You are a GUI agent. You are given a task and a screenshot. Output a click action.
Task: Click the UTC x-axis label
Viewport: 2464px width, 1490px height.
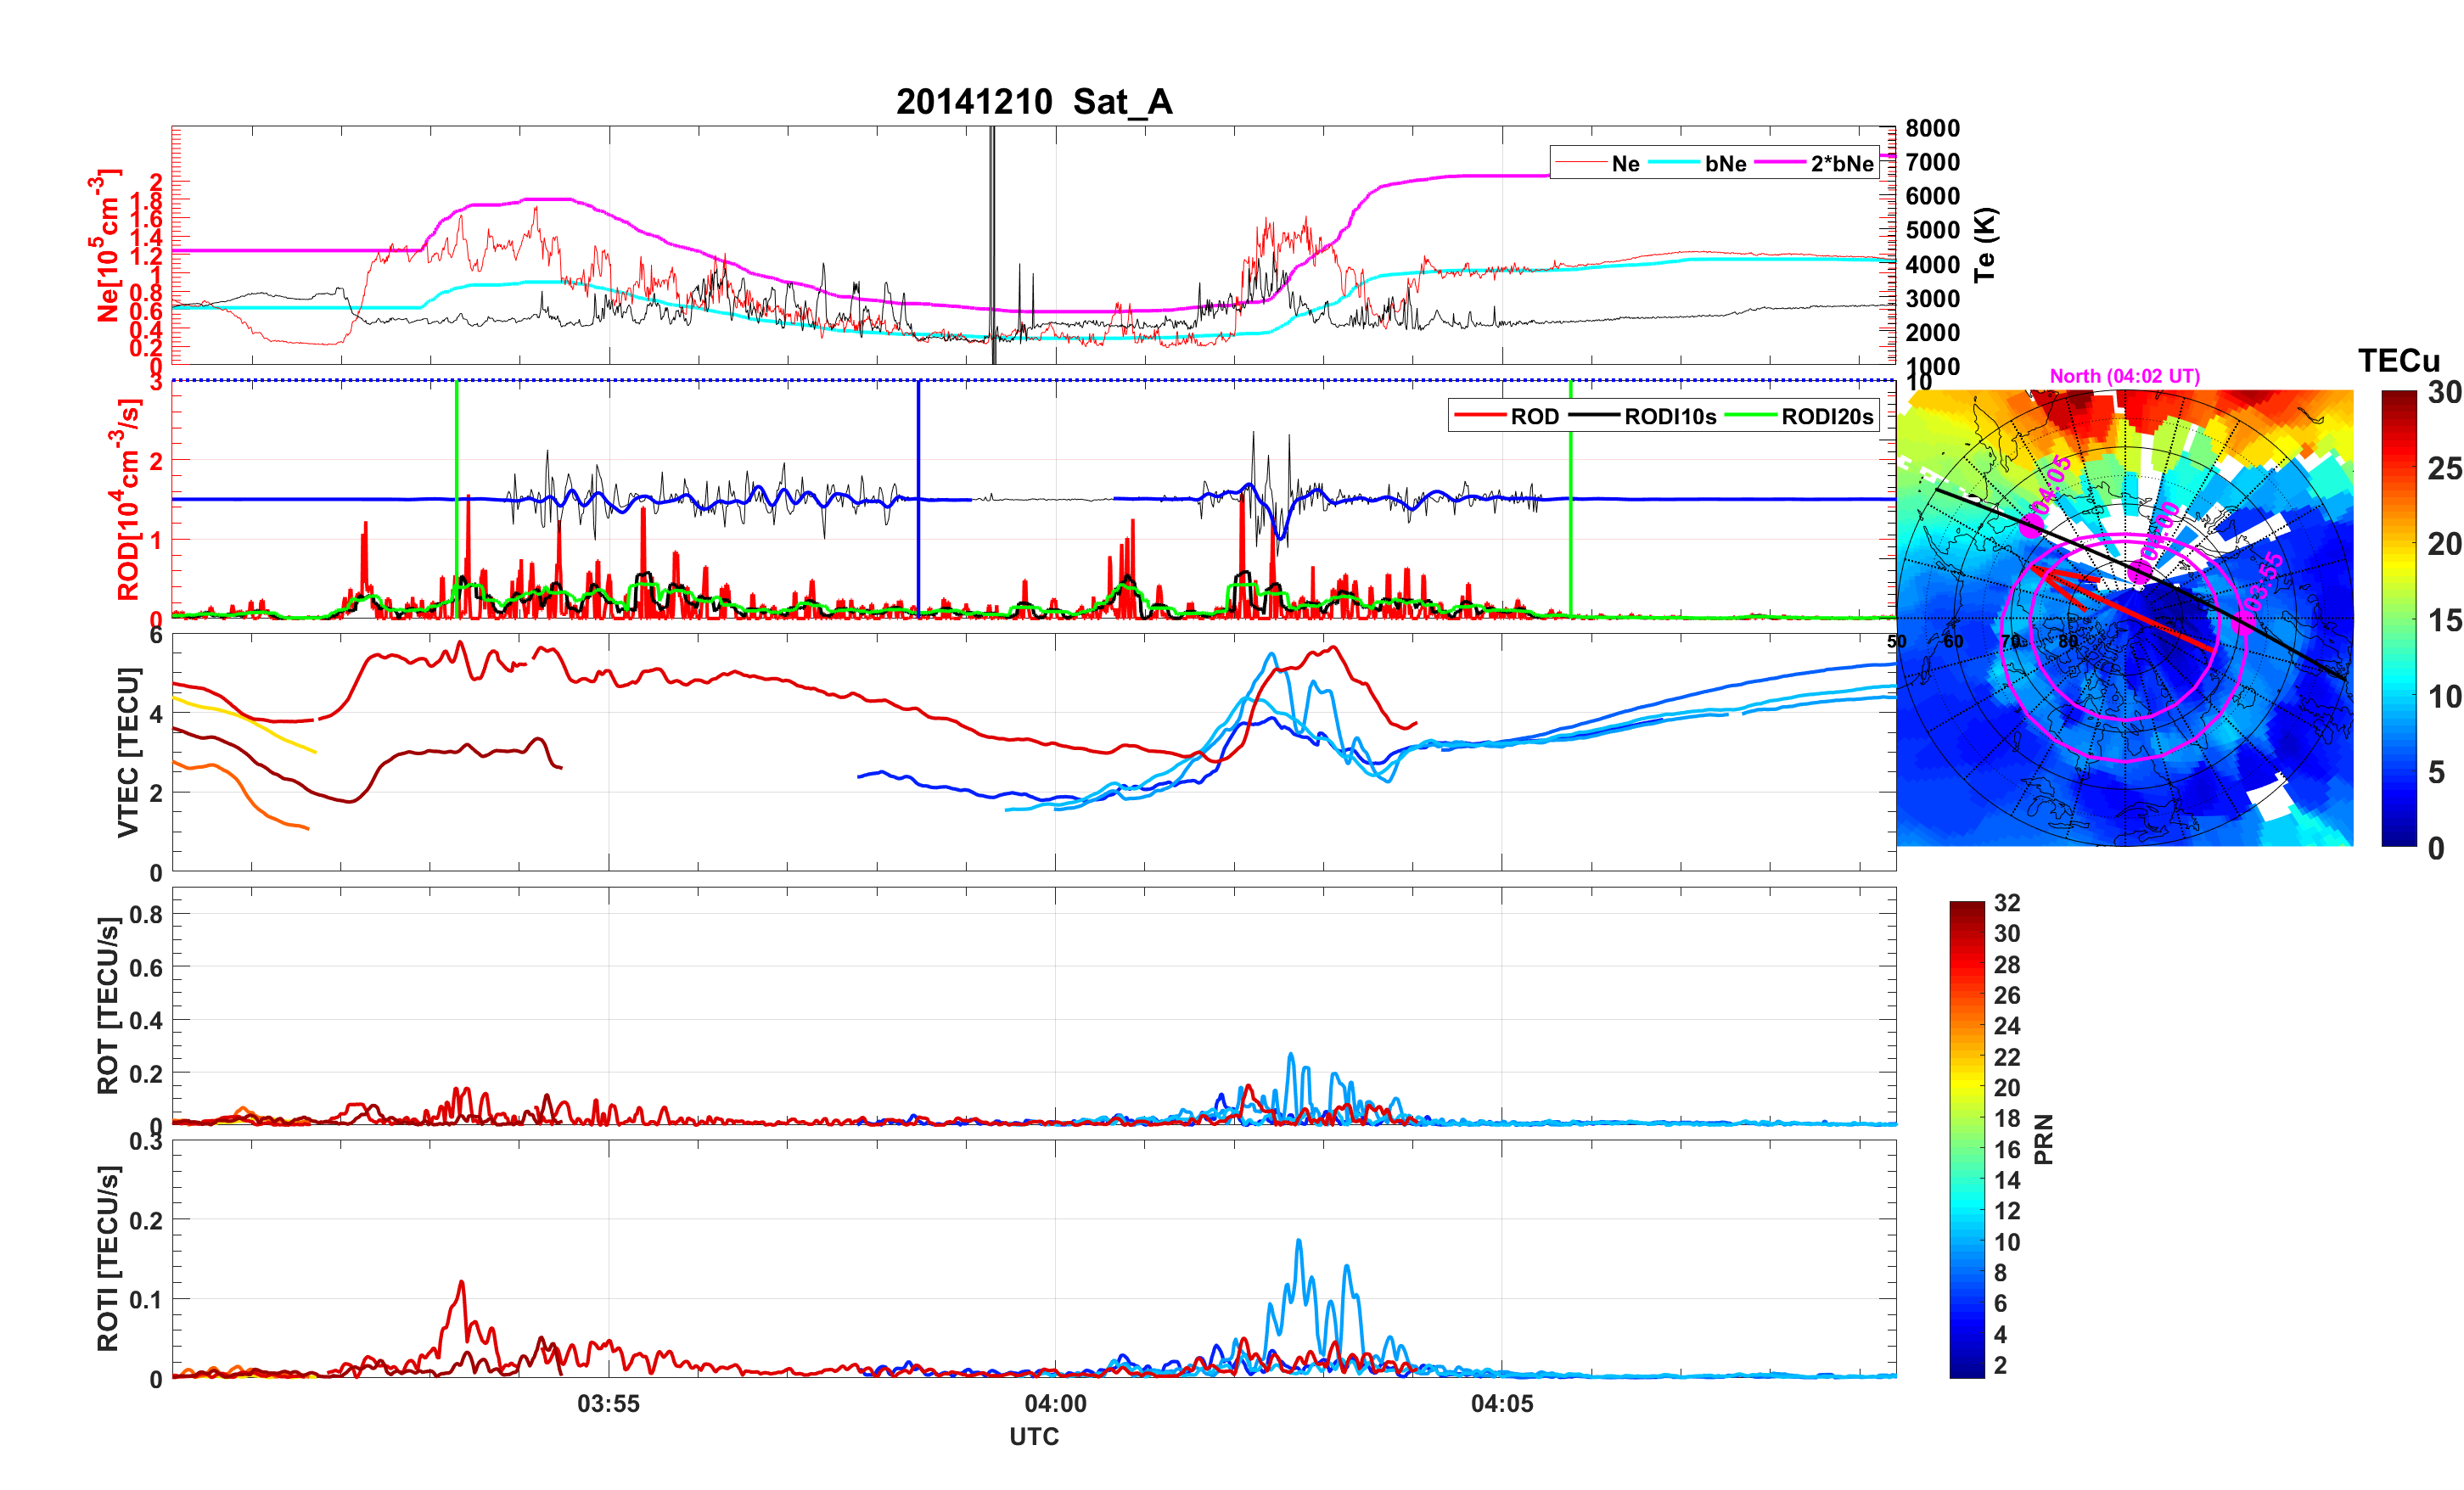pos(1033,1437)
